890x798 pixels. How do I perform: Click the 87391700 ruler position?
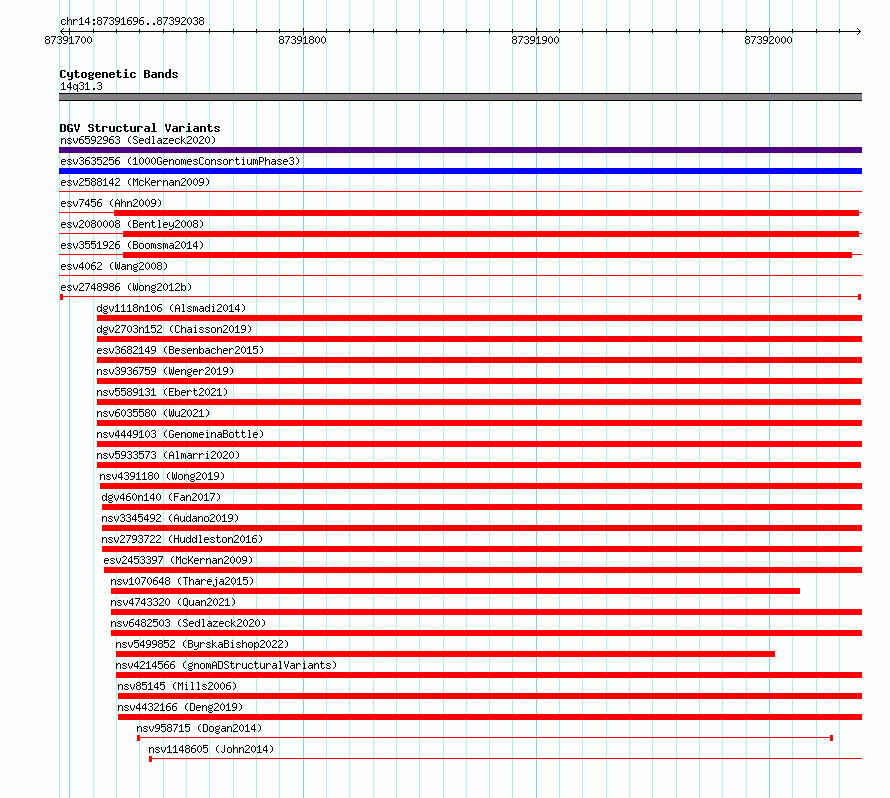point(68,40)
